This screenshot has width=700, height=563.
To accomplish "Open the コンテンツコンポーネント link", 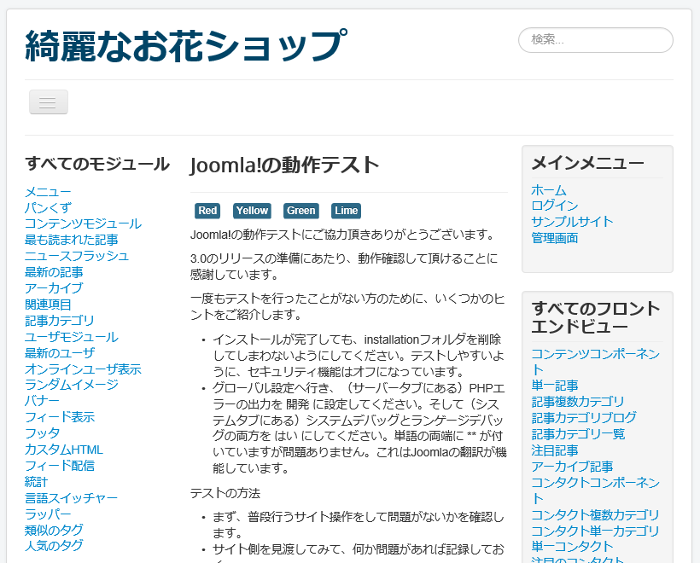I will [596, 361].
